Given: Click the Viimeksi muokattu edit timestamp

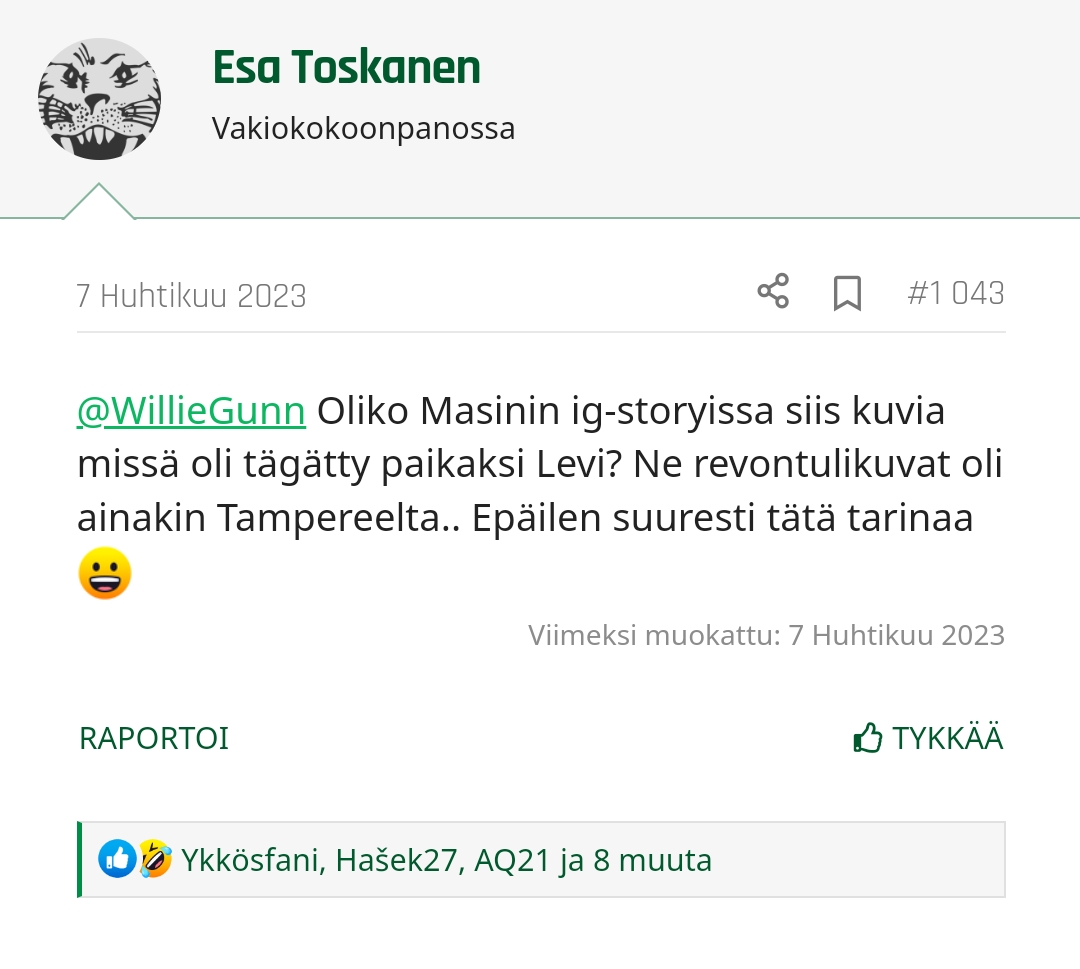Looking at the screenshot, I should click(x=766, y=635).
